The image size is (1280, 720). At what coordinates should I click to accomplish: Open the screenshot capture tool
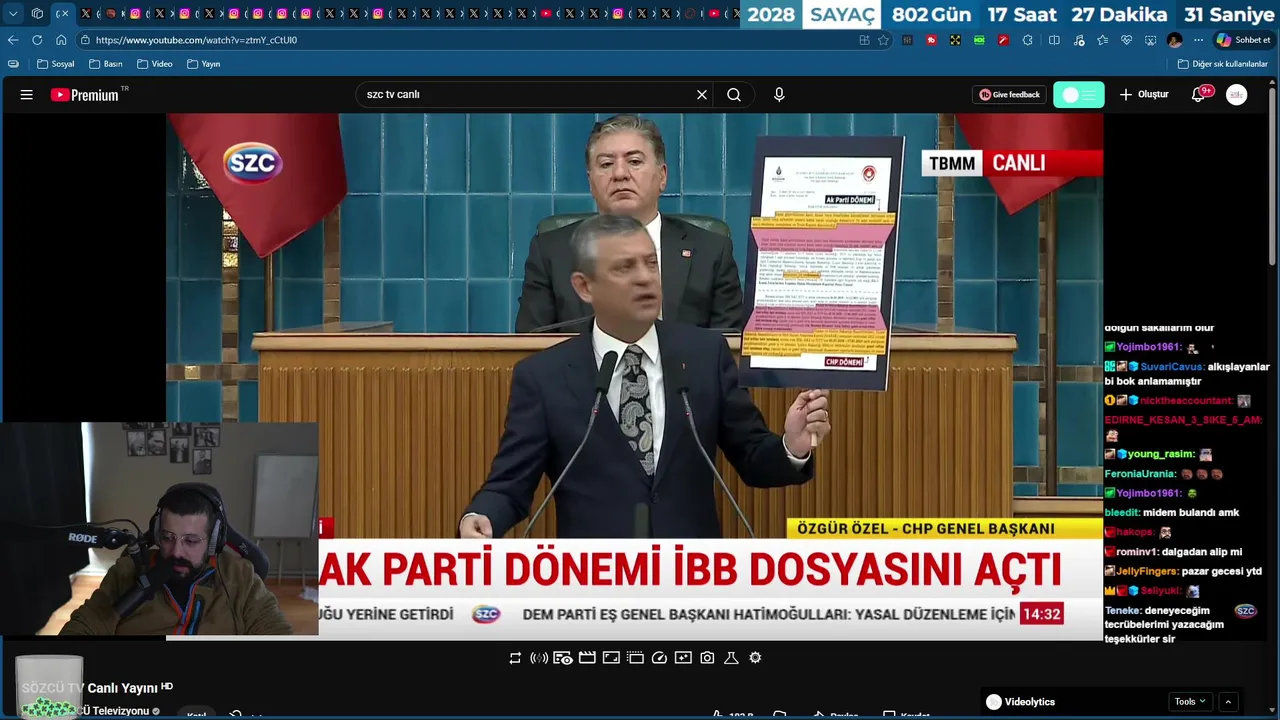[x=1150, y=40]
